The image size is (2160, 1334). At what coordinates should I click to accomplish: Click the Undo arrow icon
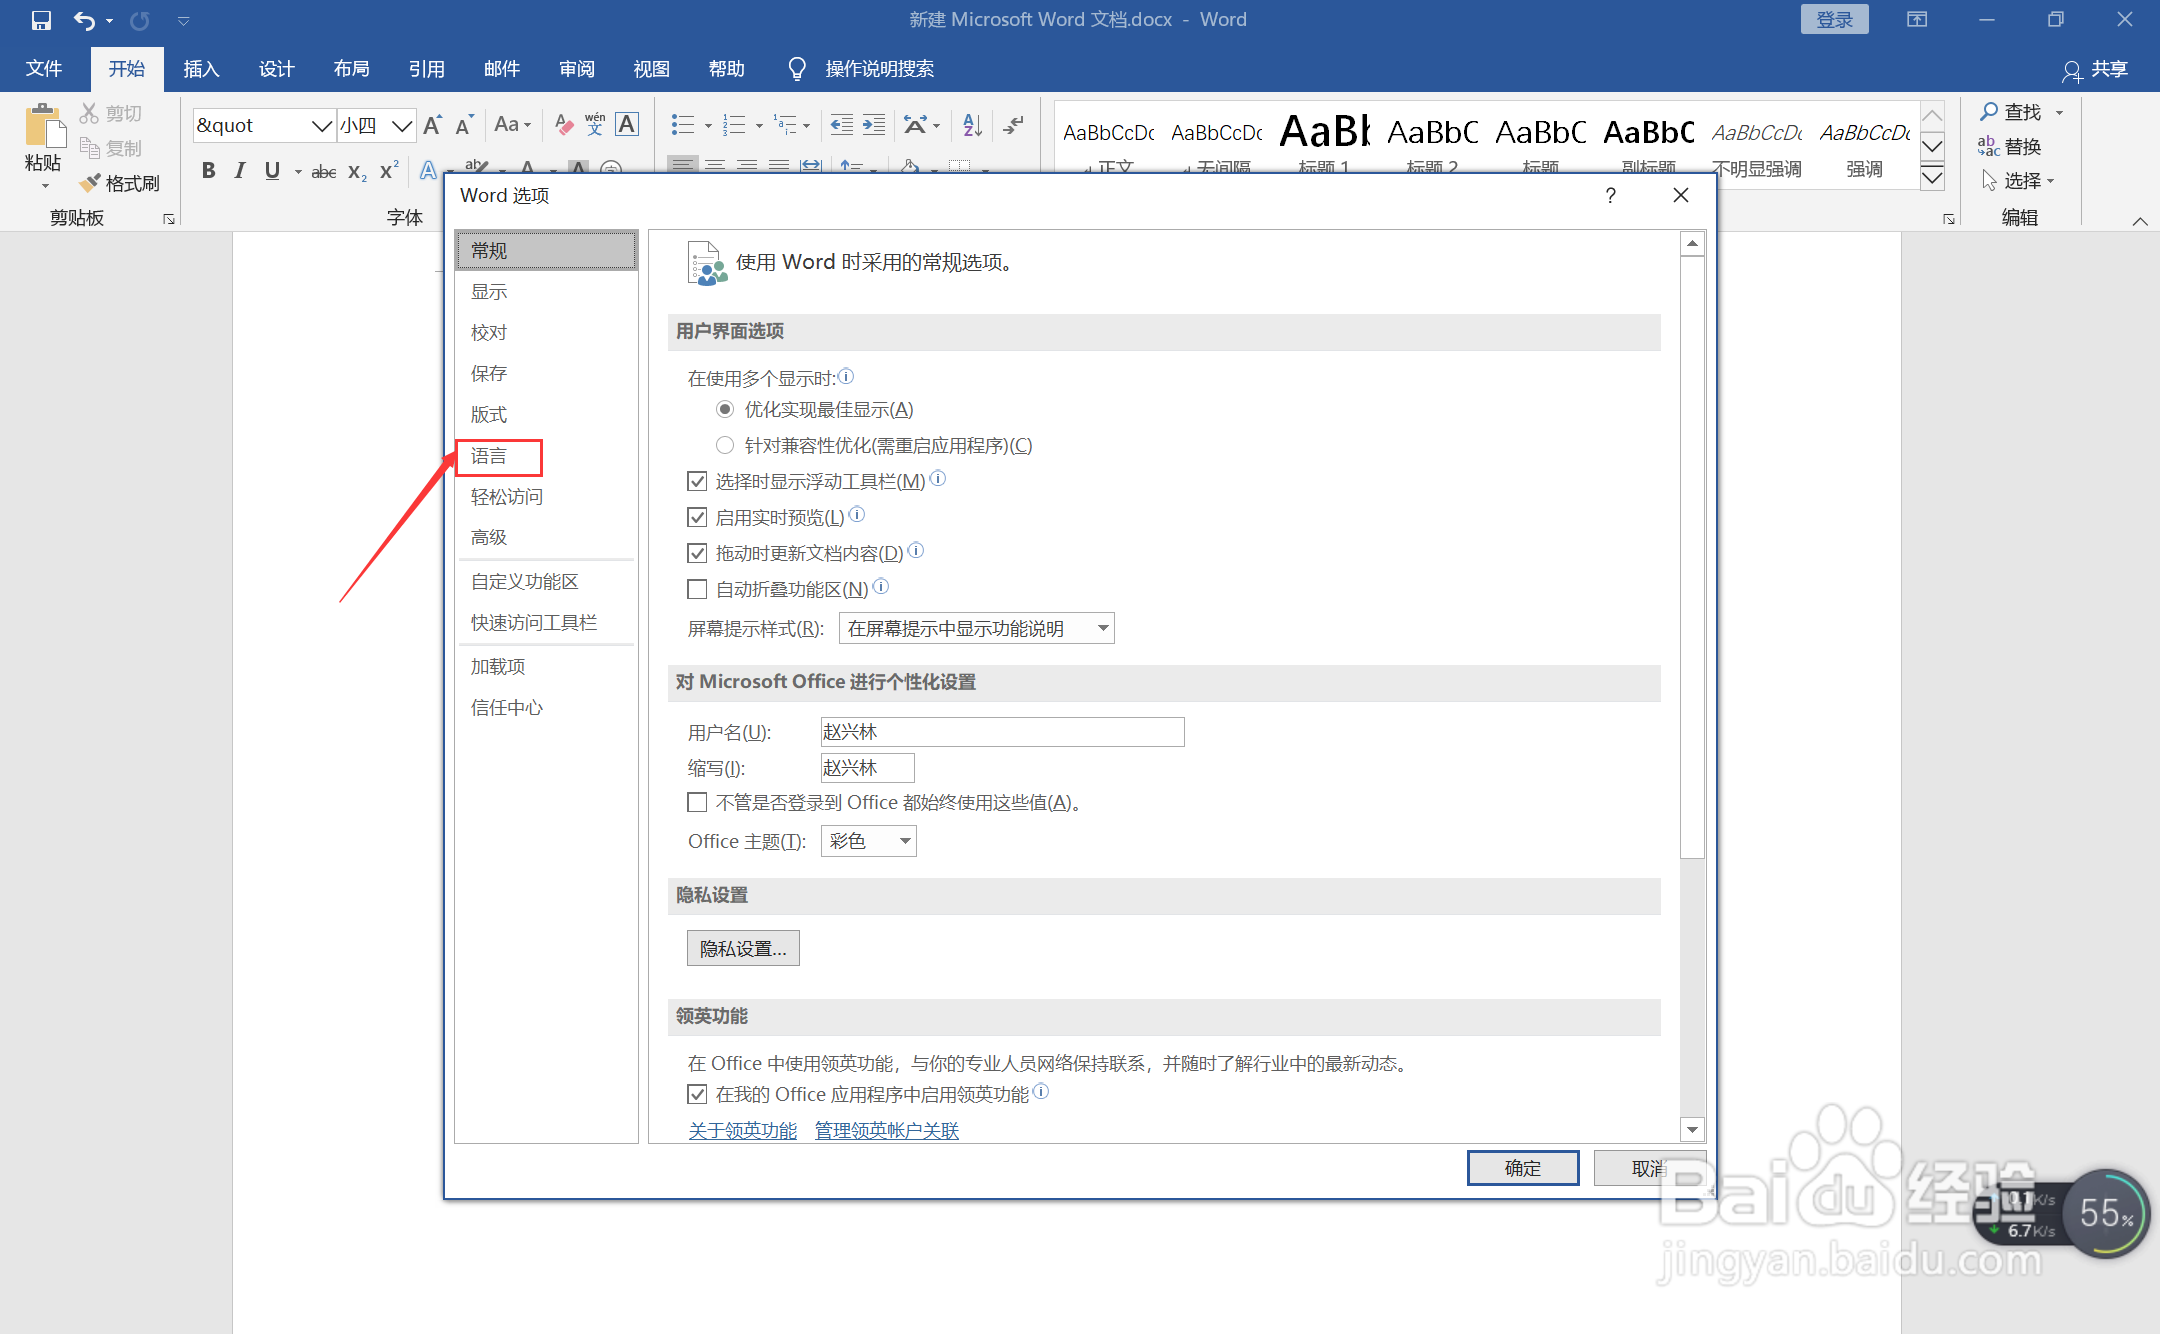pos(84,20)
